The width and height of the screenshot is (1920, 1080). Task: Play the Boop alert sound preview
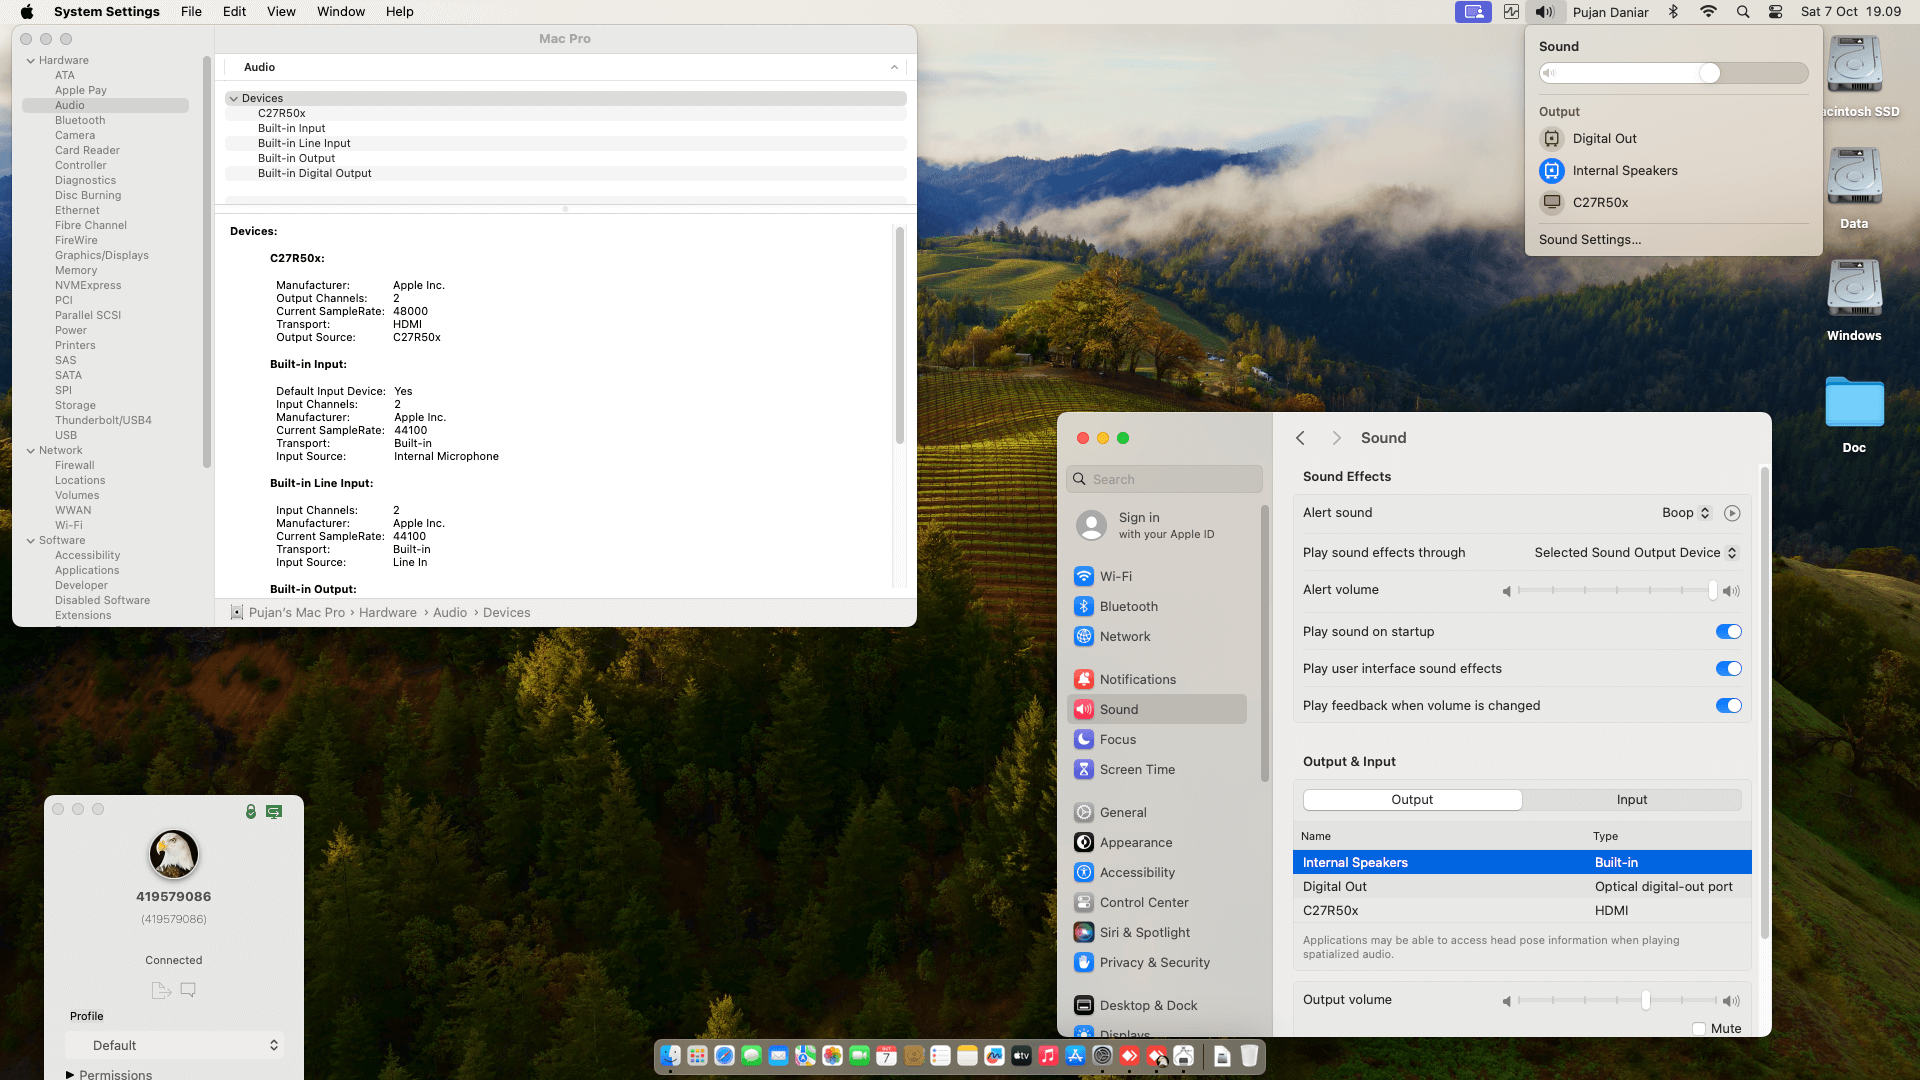pos(1732,513)
